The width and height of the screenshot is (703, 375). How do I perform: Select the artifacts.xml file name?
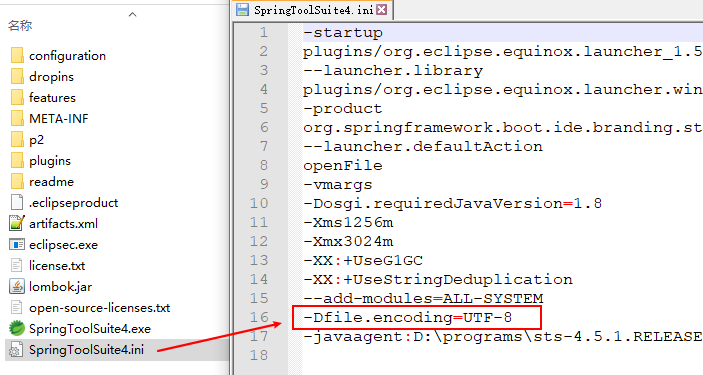click(63, 223)
